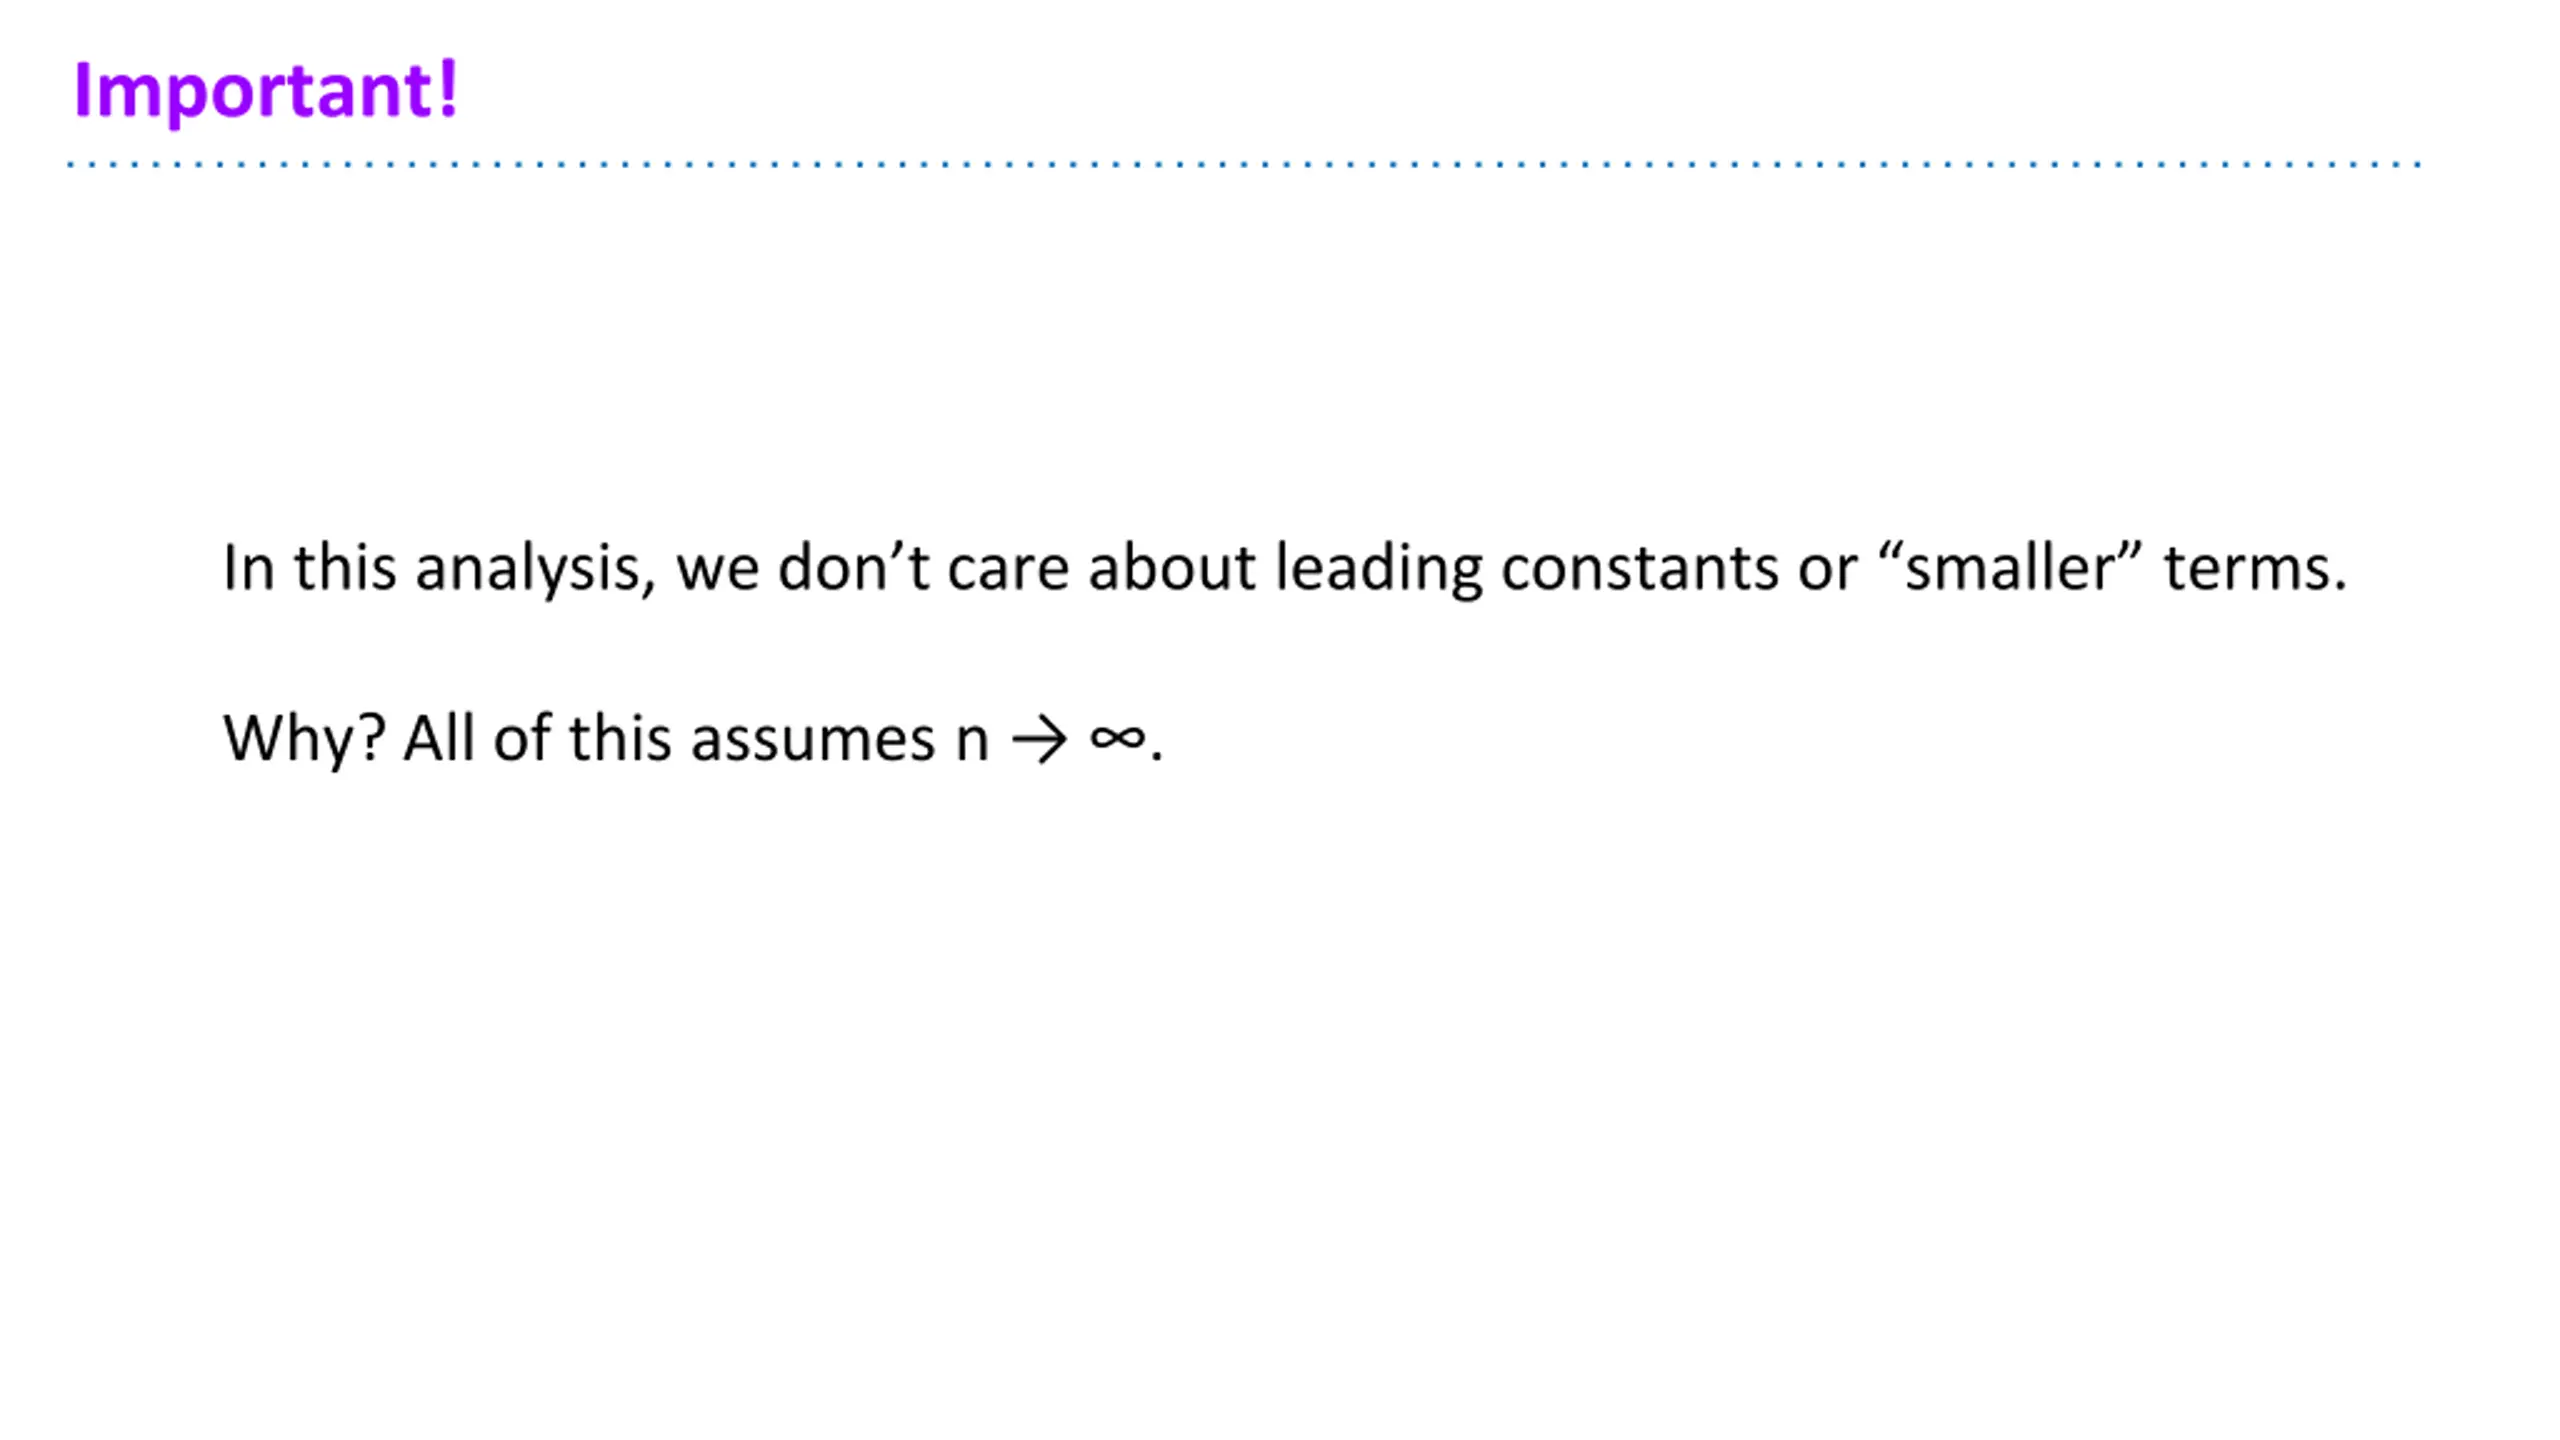This screenshot has width=2560, height=1440.
Task: Click the right arrow symbol after n
Action: [x=1039, y=741]
